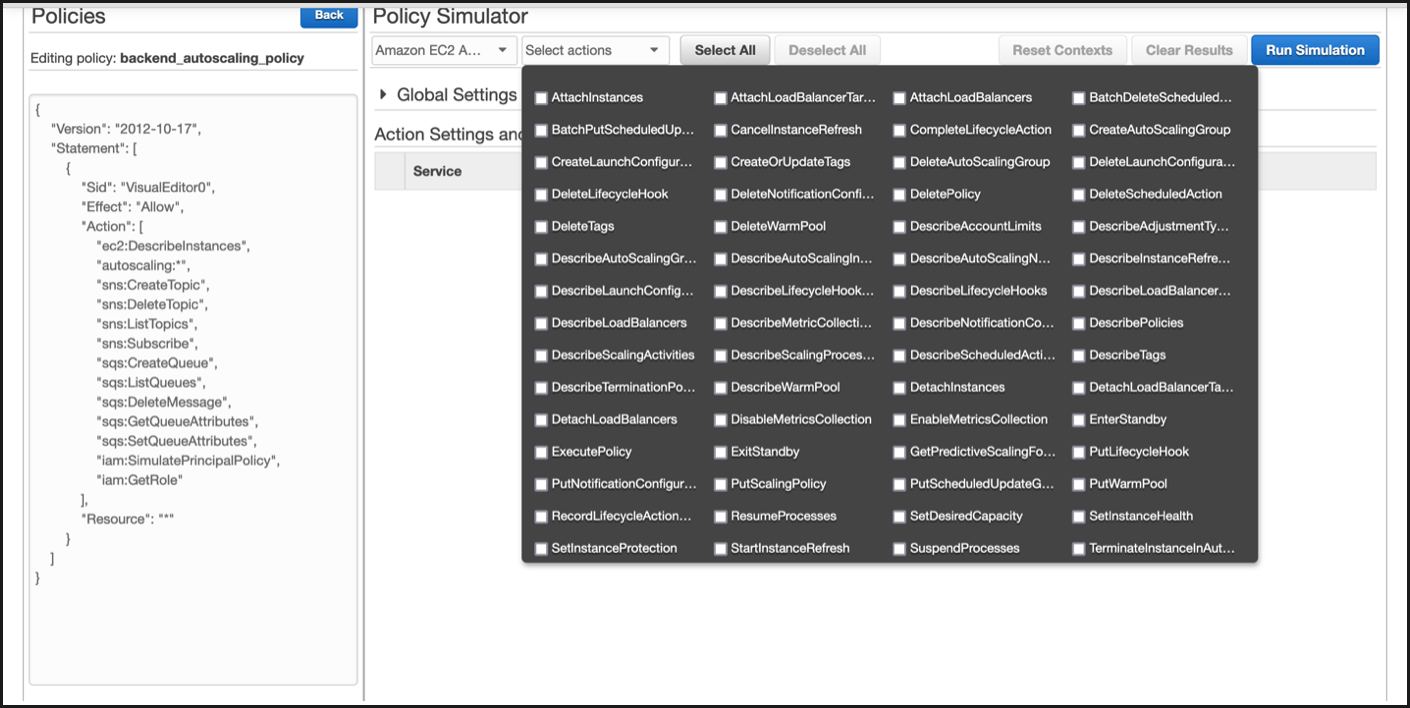The image size is (1410, 708).
Task: Check the CreateOrUpdateTags action
Action: 720,162
